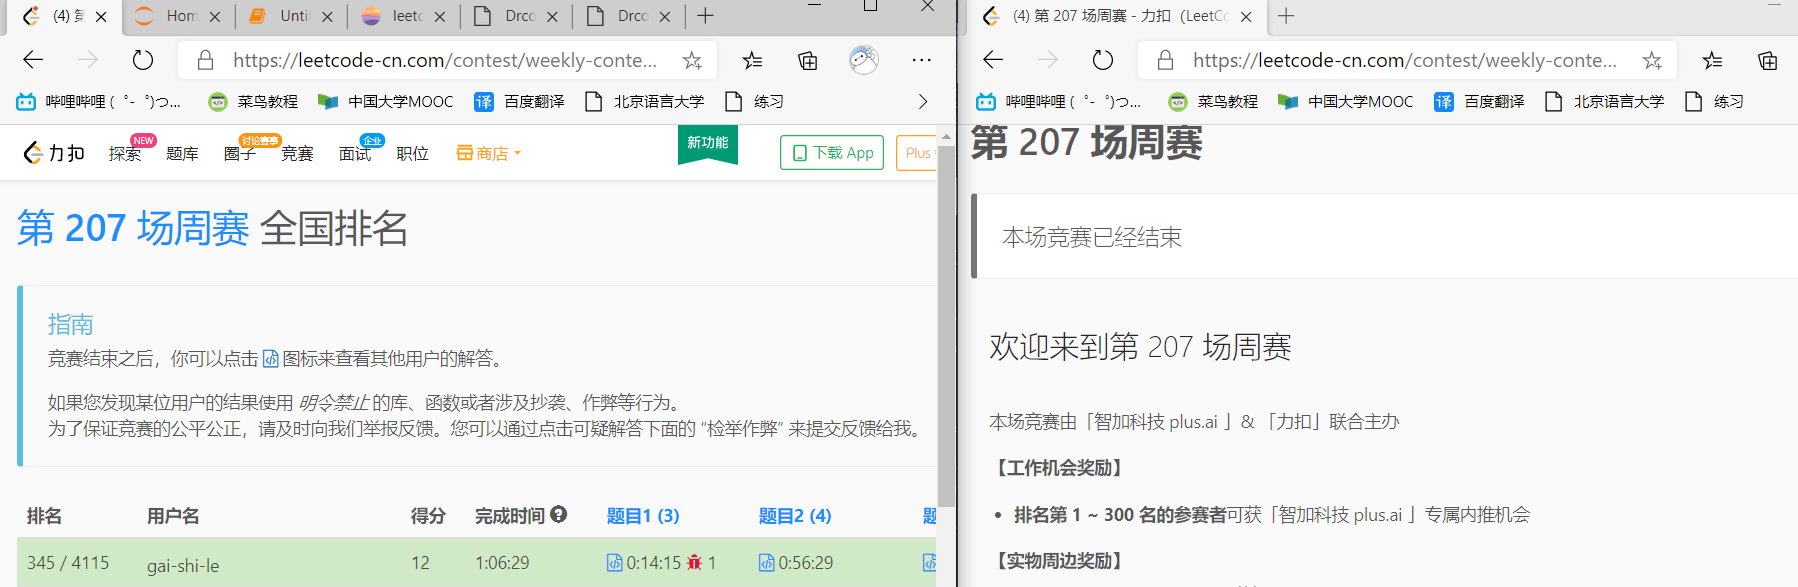This screenshot has width=1798, height=587.
Task: Expand bookmarks overflow chevron in left window
Action: pos(922,101)
